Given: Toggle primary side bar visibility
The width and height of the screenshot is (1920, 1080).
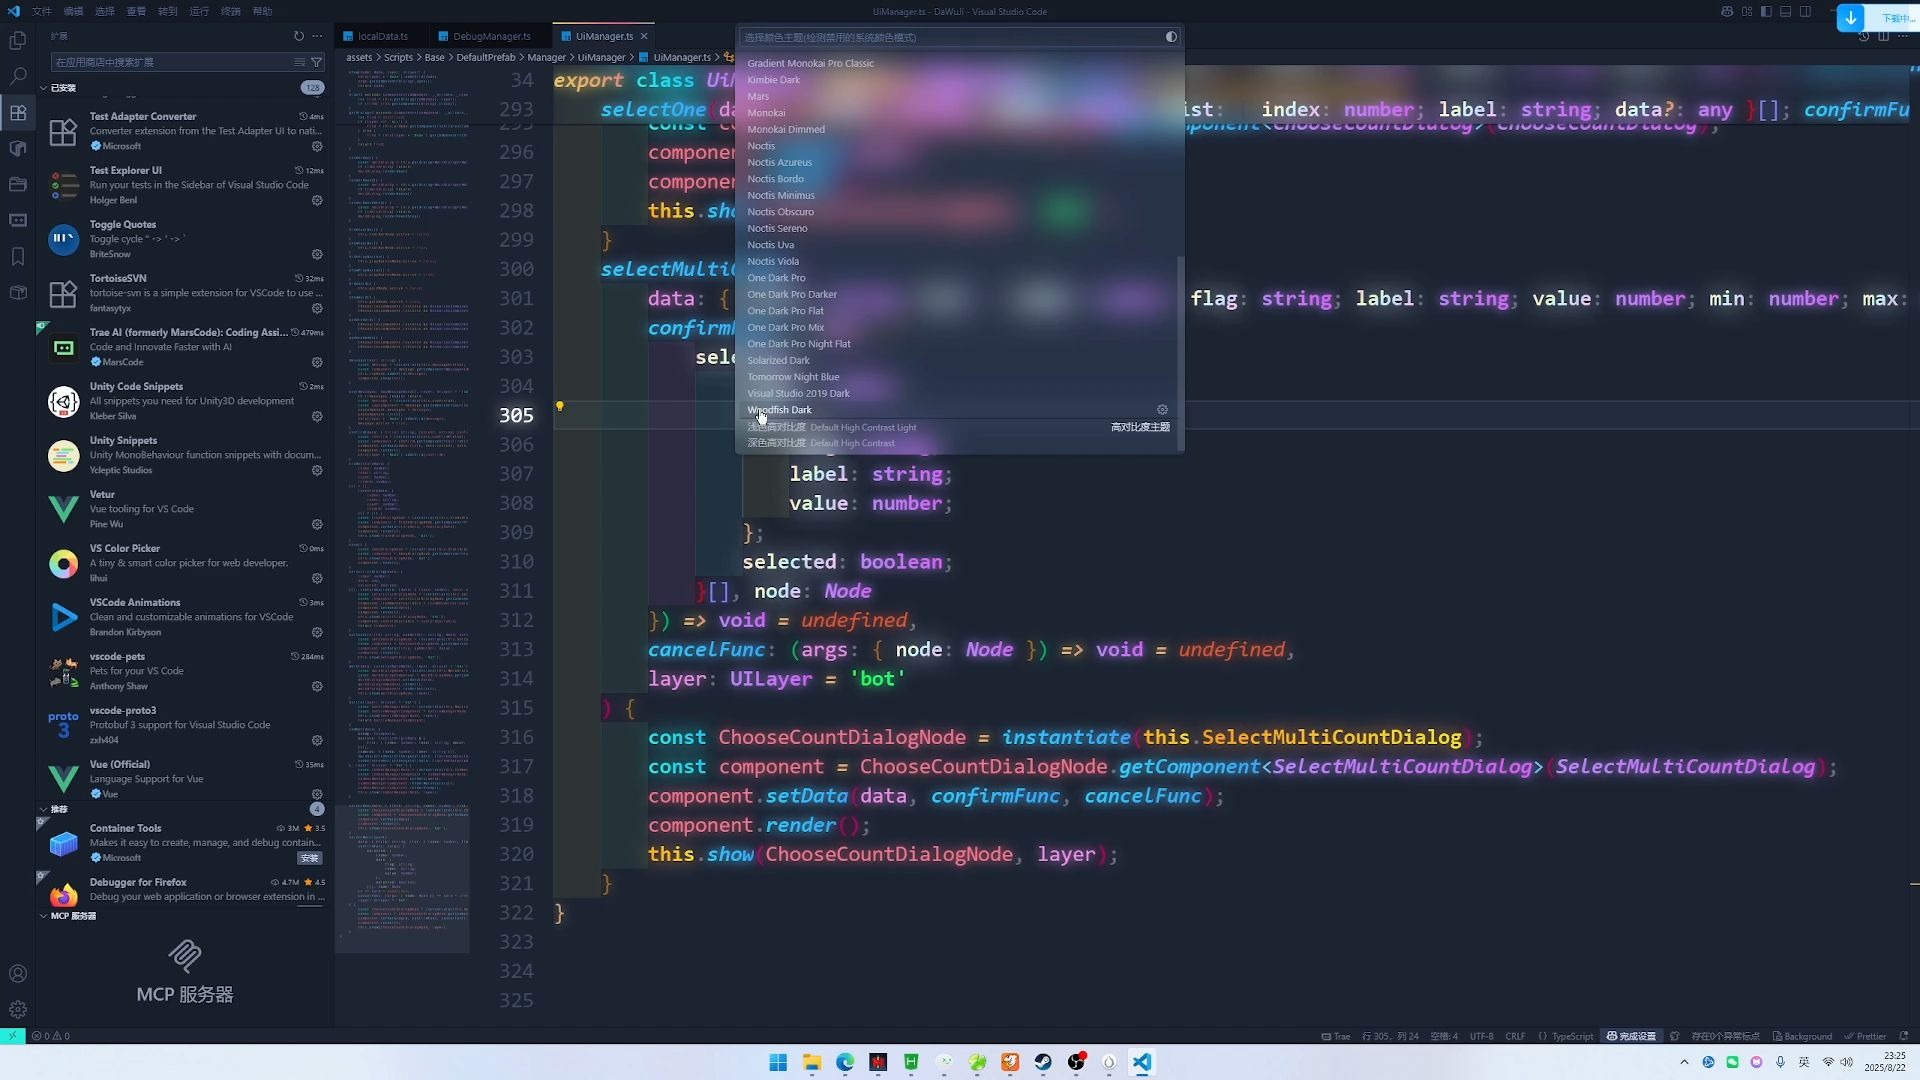Looking at the screenshot, I should pos(1766,11).
